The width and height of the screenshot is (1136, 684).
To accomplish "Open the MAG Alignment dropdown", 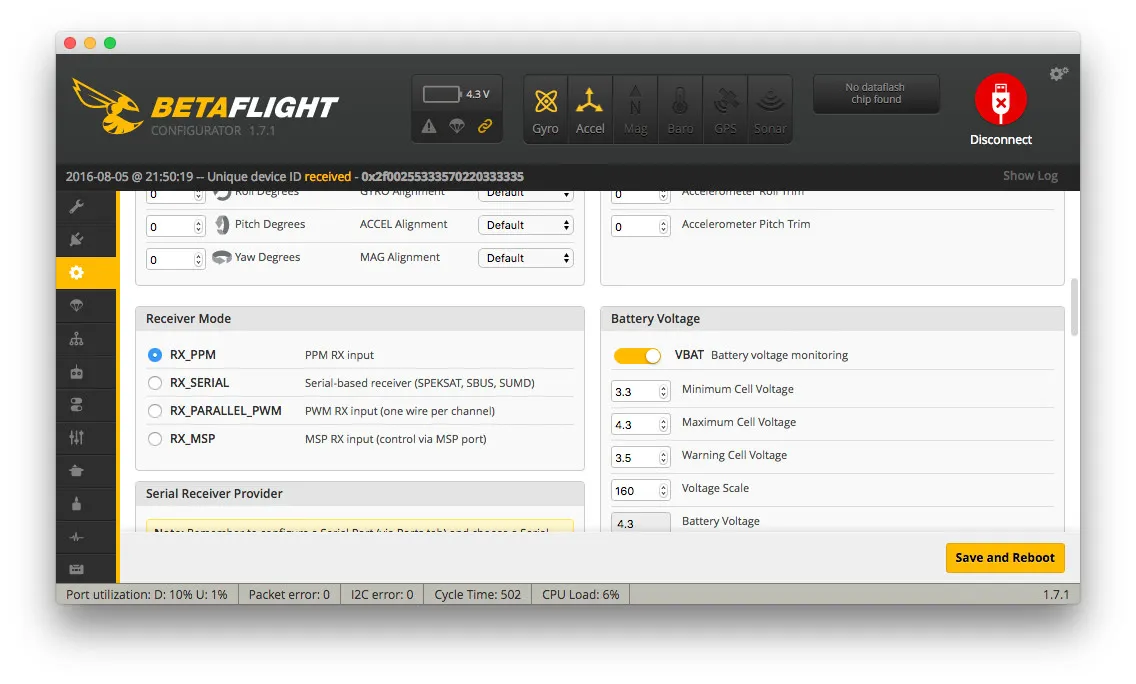I will coord(525,258).
